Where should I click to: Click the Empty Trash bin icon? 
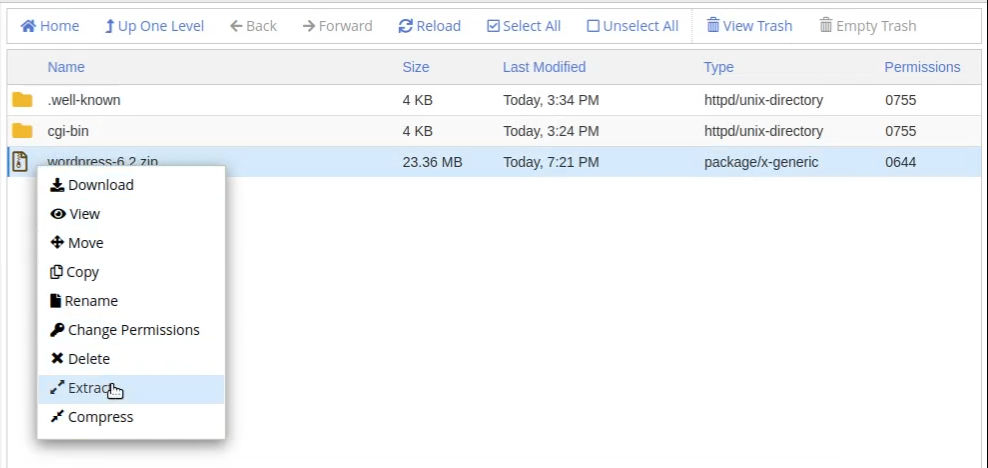826,25
